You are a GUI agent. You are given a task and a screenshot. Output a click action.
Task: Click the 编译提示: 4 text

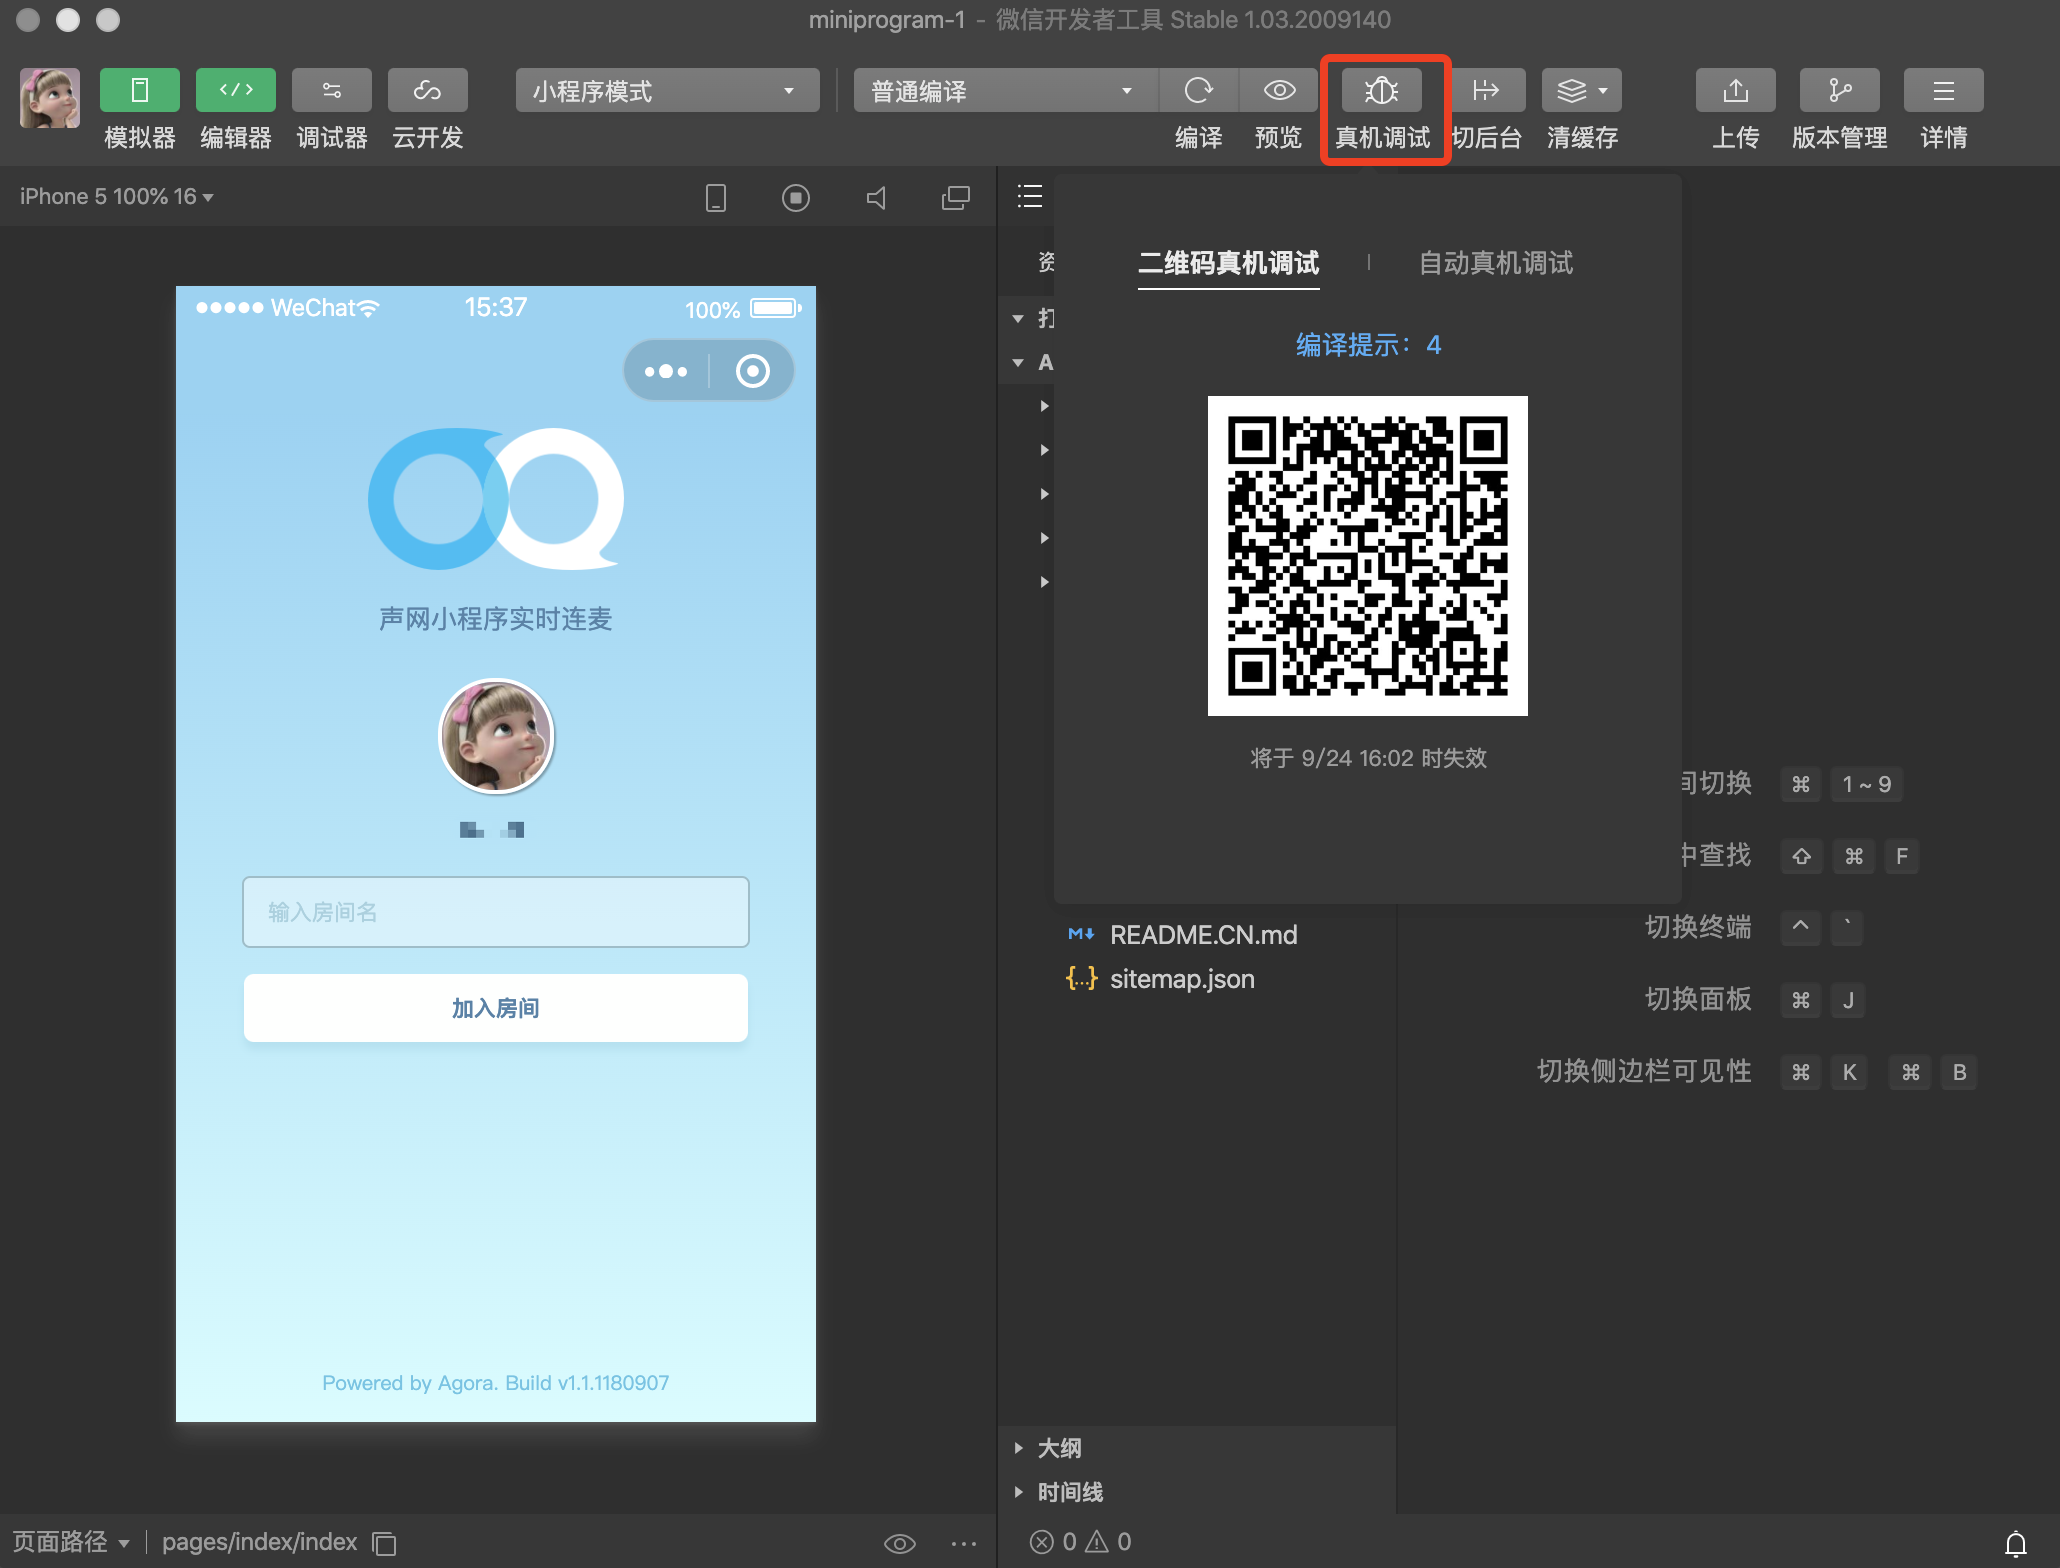pyautogui.click(x=1368, y=345)
